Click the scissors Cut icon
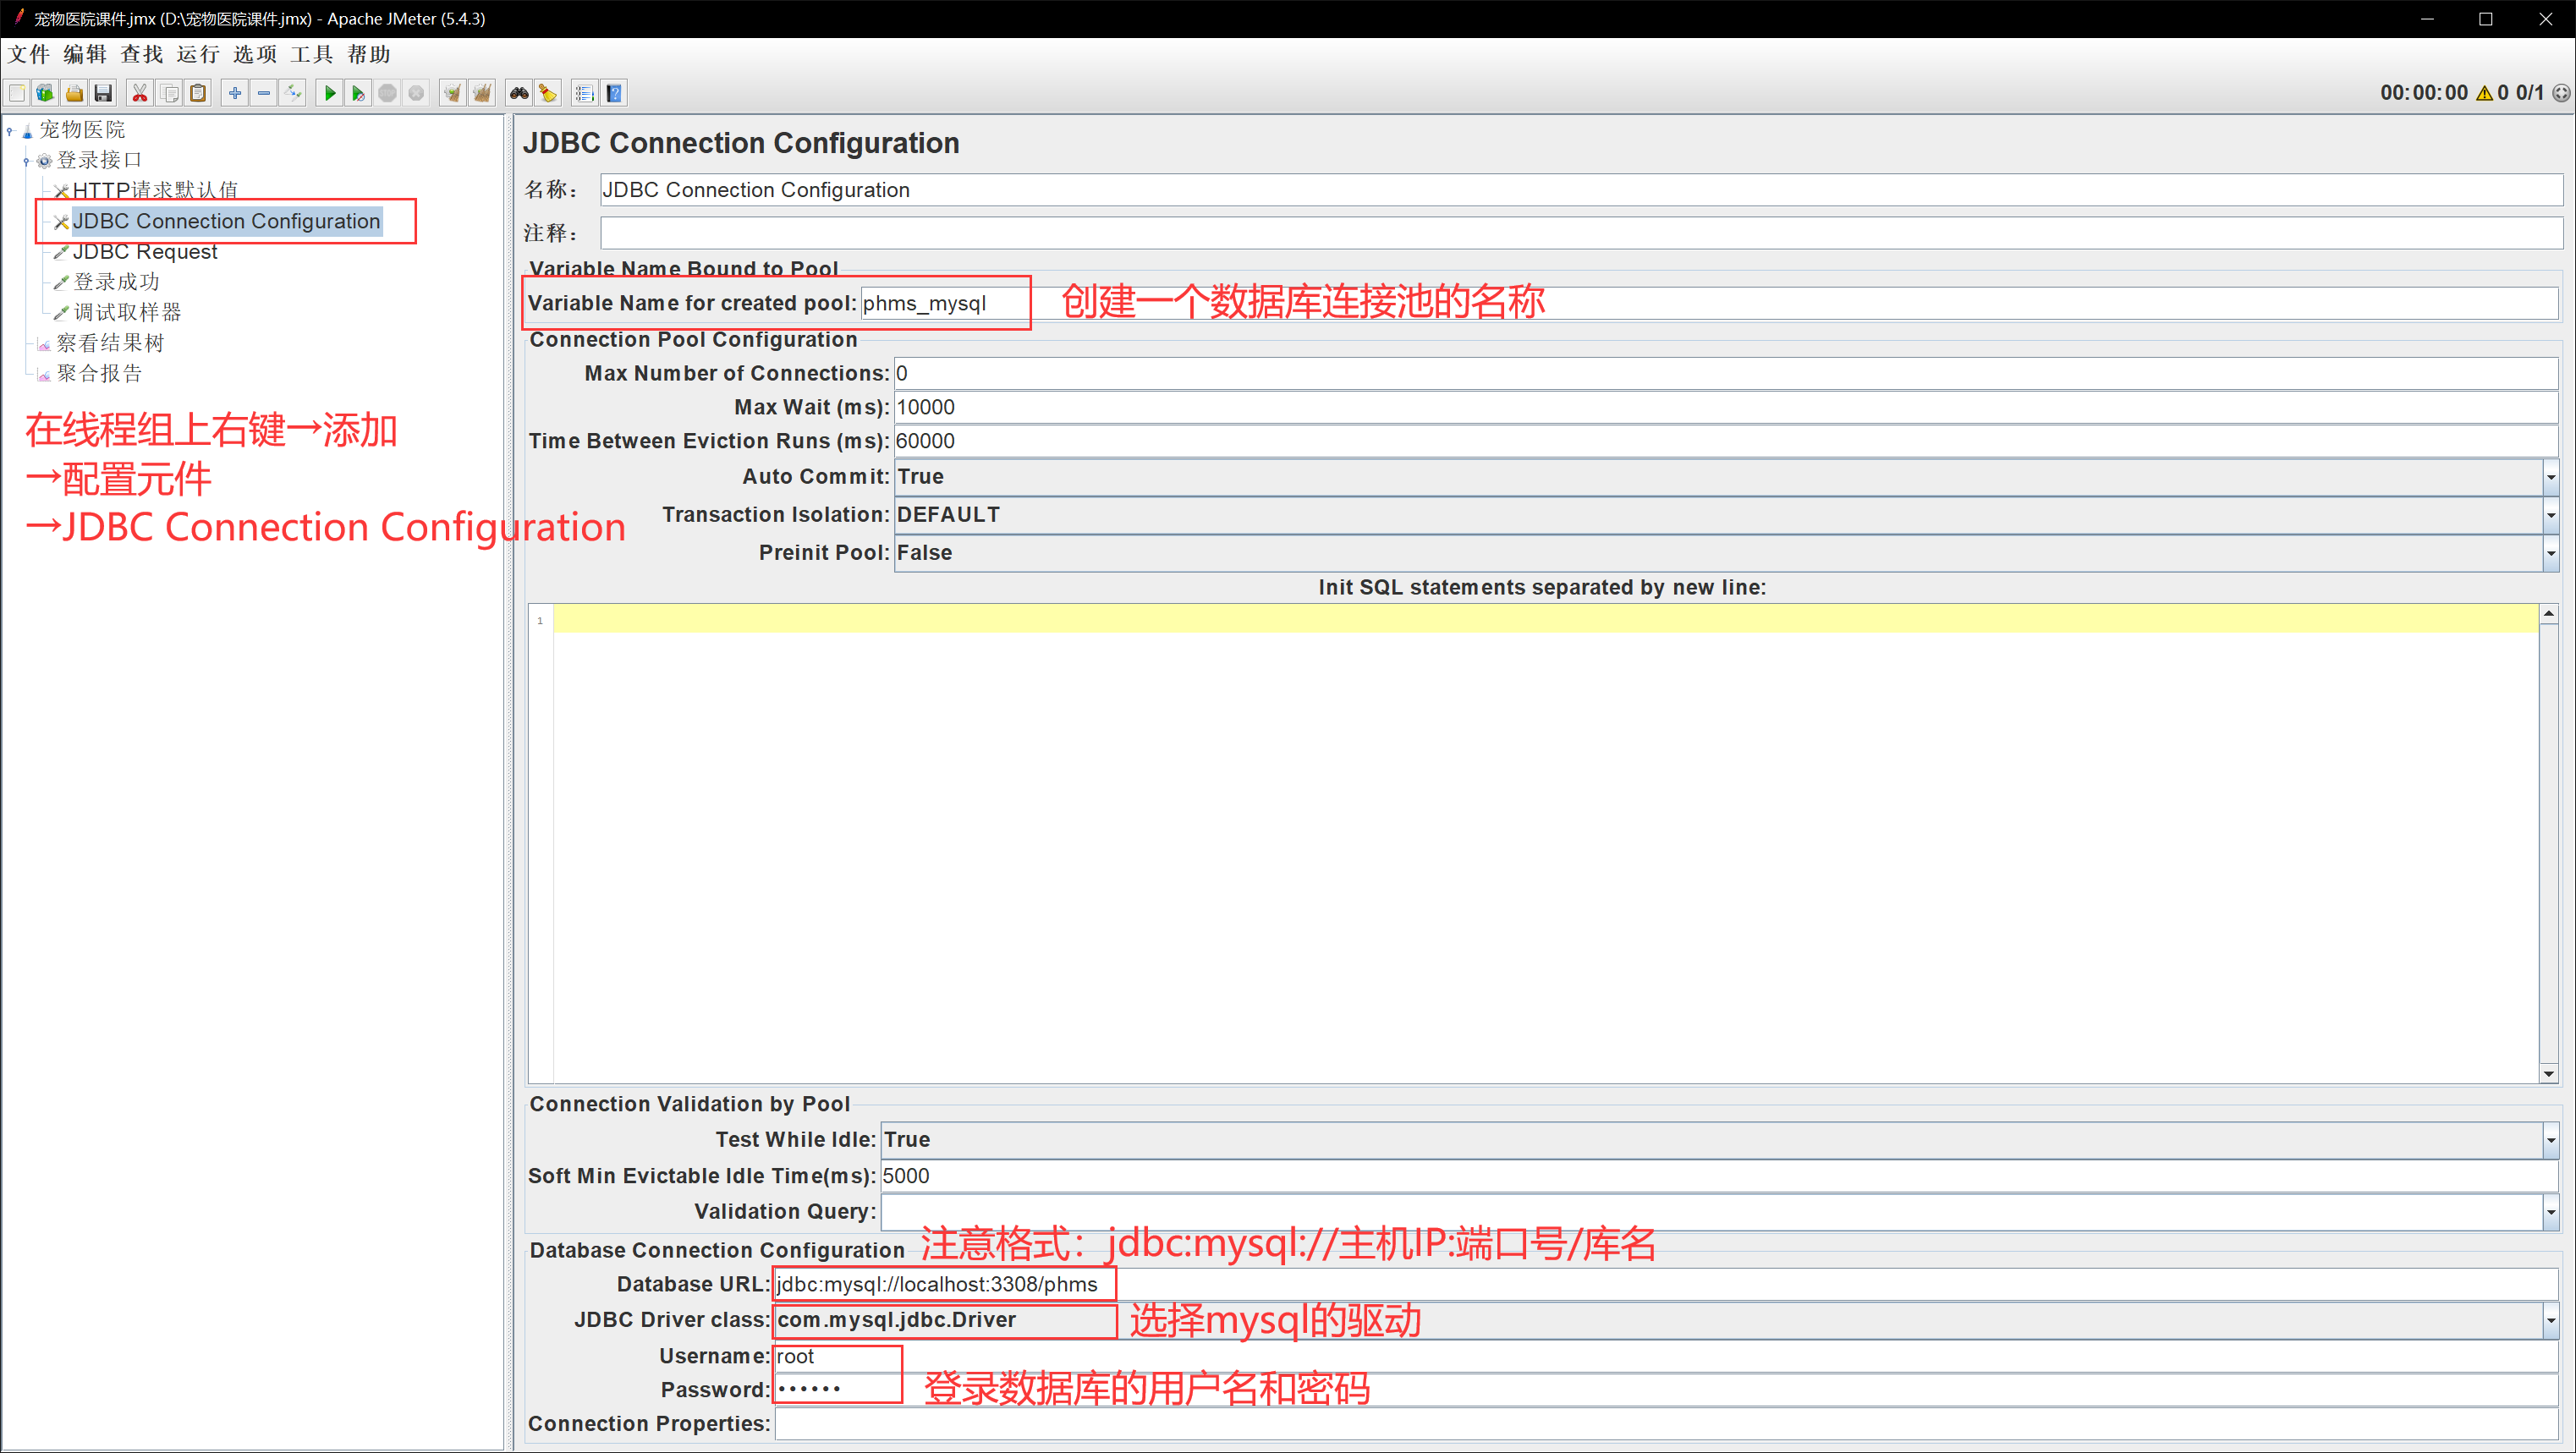 [x=140, y=93]
